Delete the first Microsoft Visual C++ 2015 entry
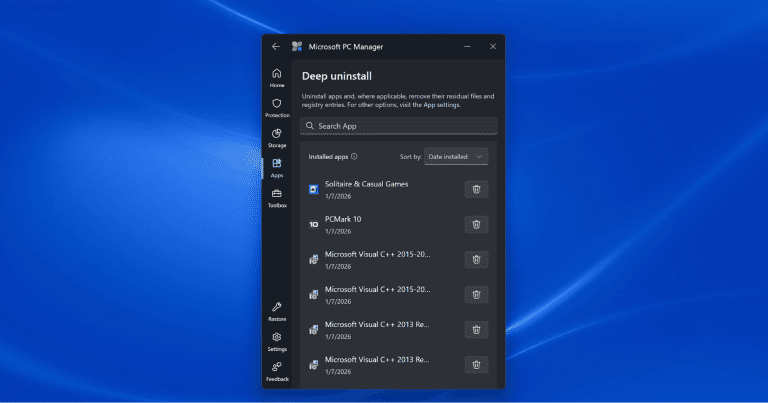The width and height of the screenshot is (768, 403). coord(476,259)
